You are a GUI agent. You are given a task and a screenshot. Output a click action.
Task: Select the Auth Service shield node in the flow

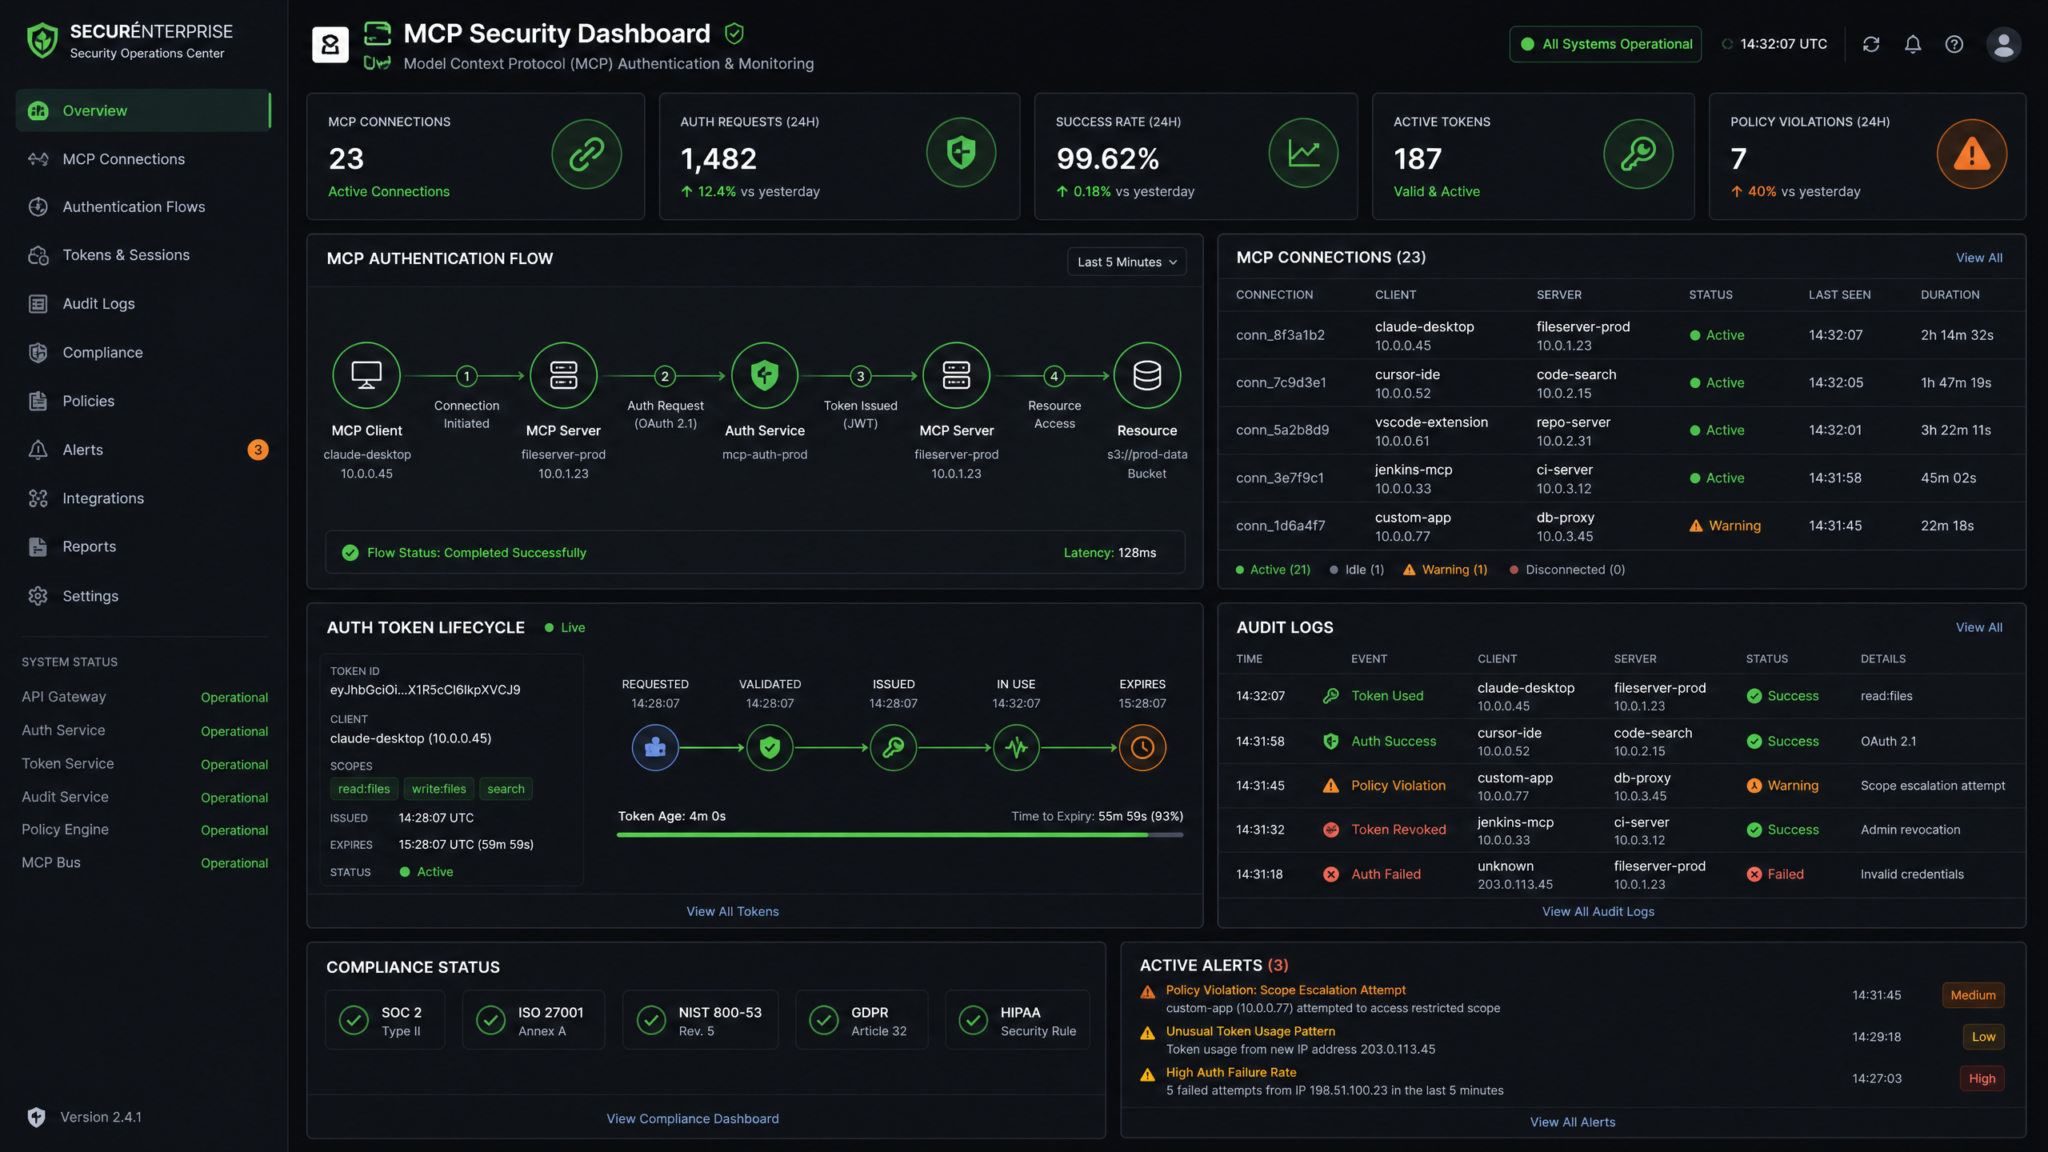[x=765, y=376]
